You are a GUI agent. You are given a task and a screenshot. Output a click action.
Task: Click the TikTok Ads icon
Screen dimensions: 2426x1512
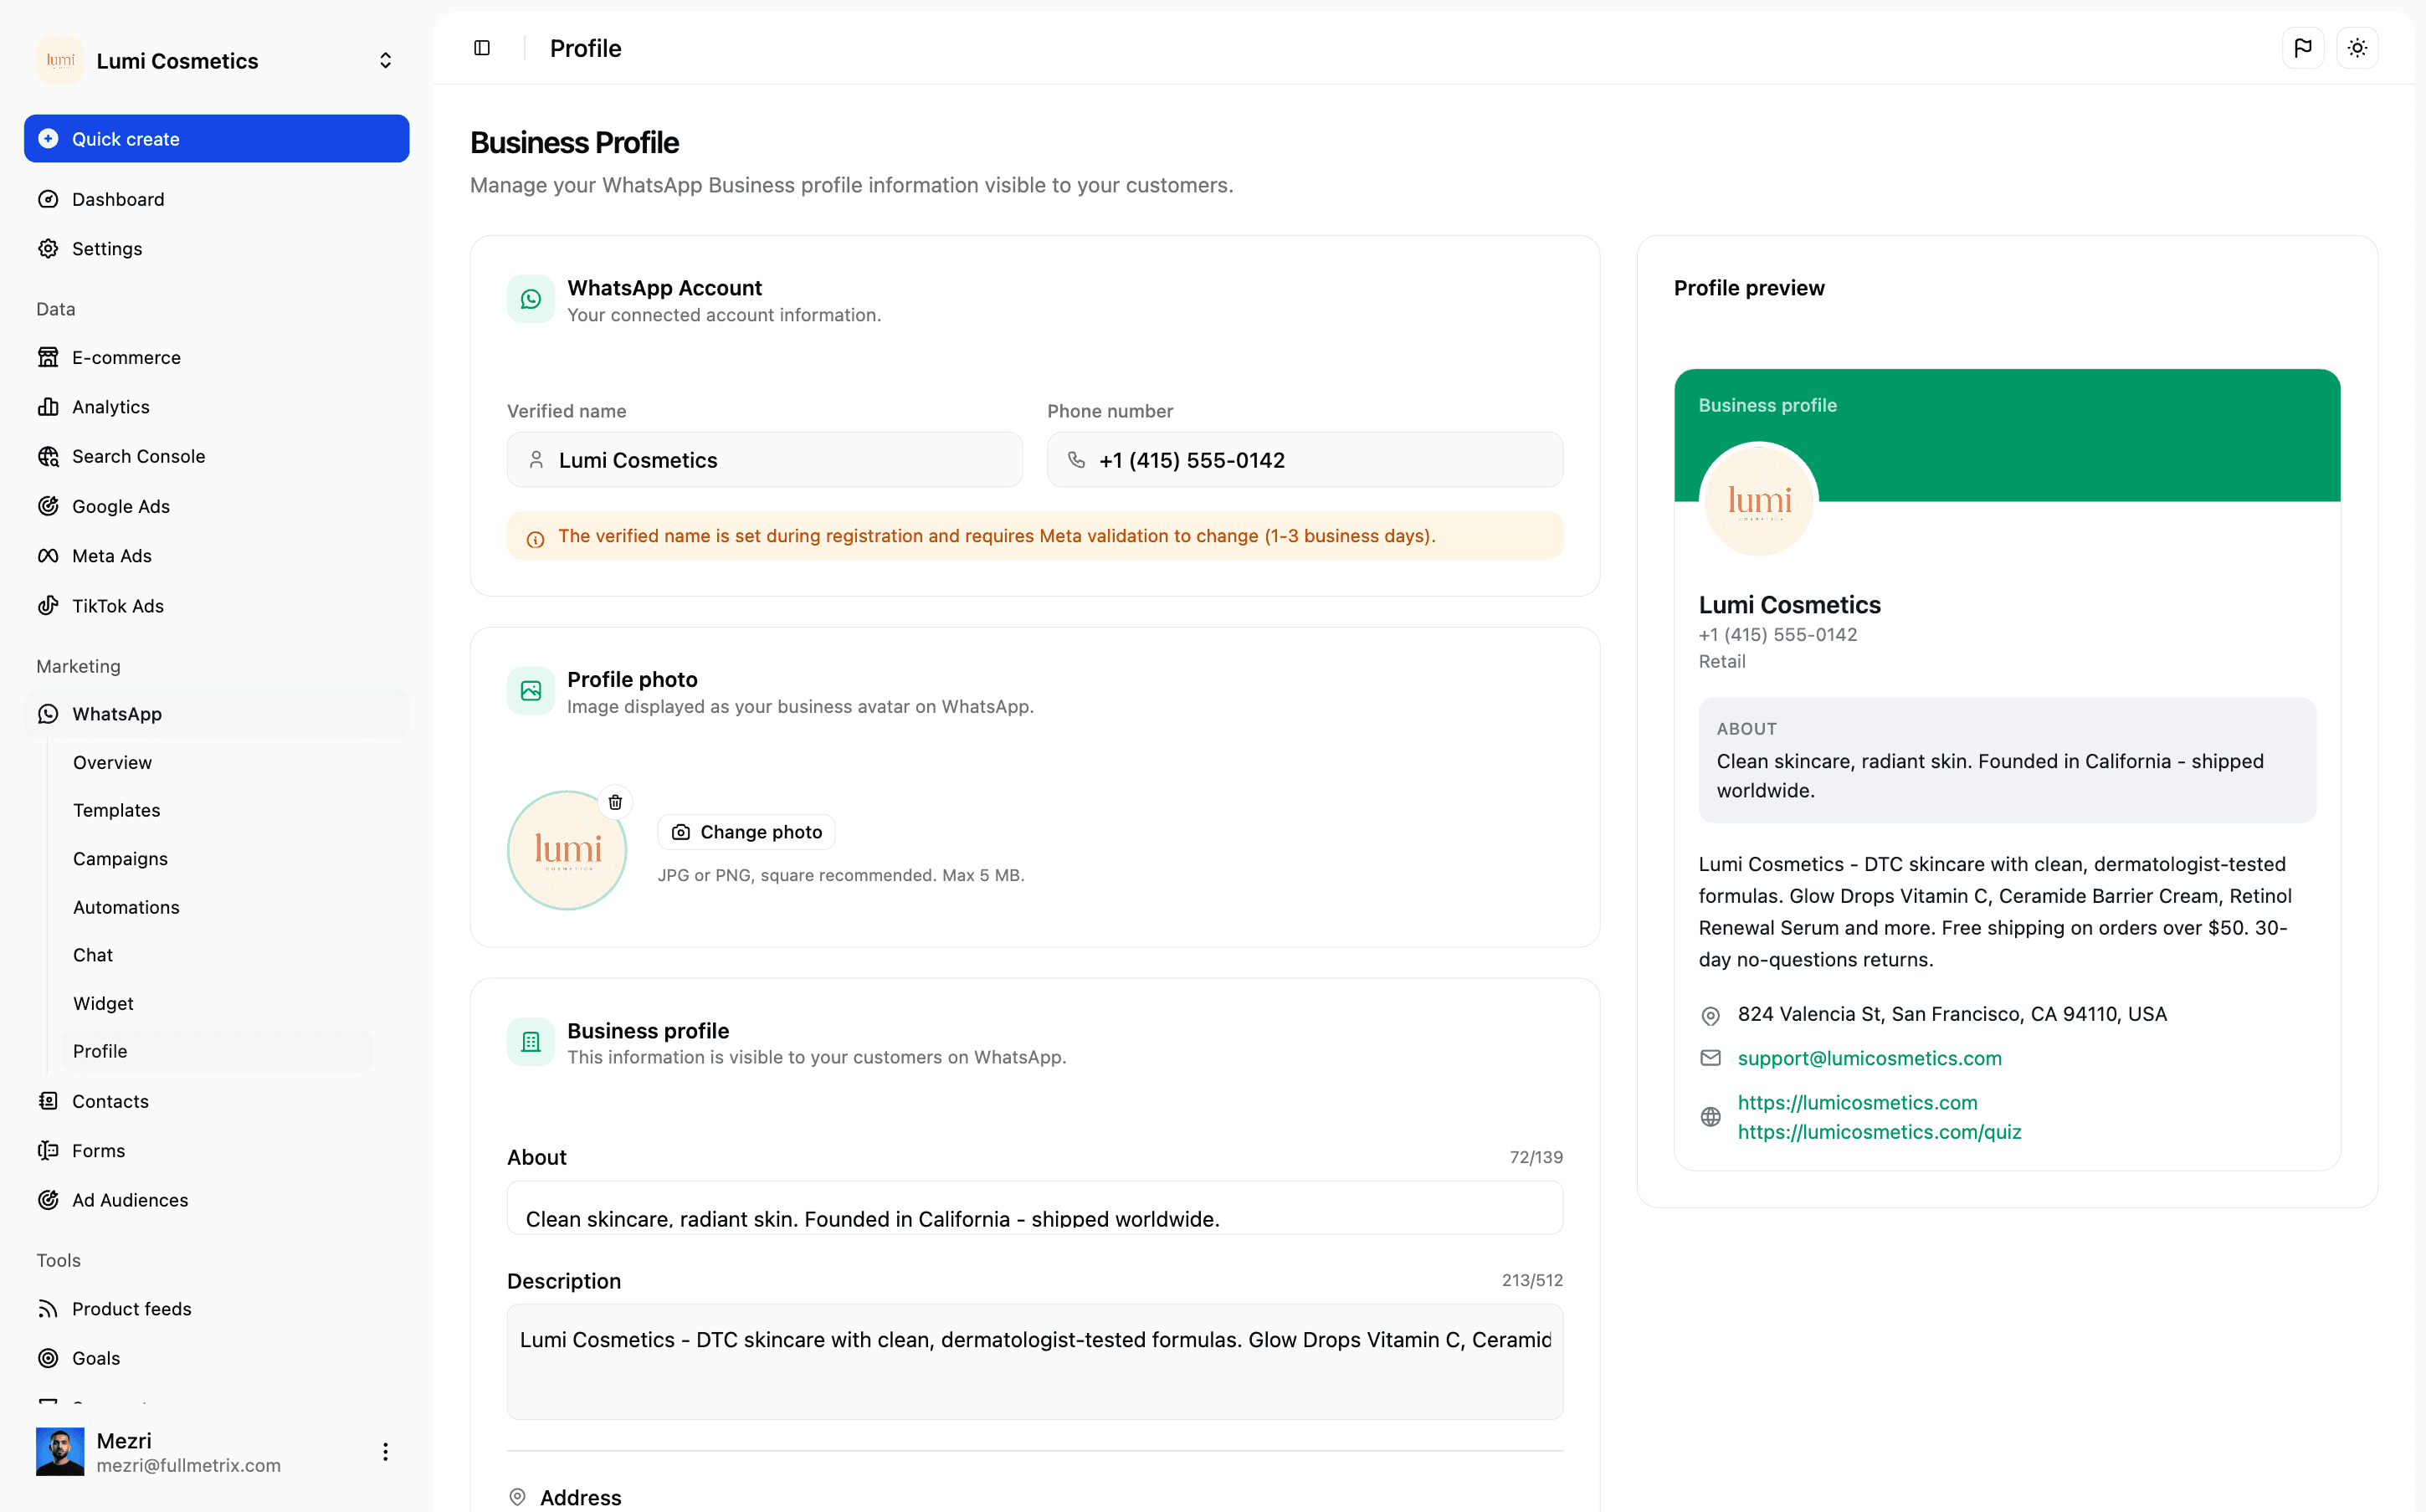click(48, 605)
